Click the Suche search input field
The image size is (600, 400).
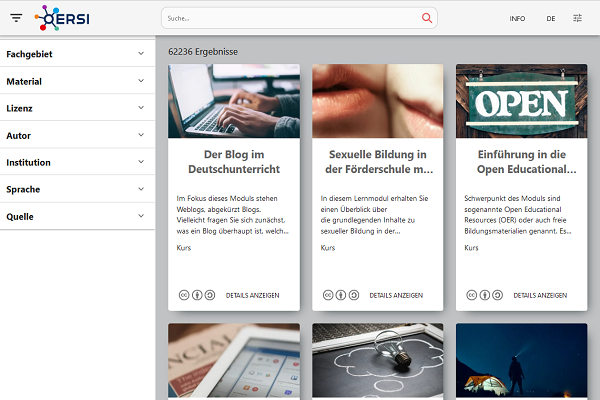tap(290, 18)
